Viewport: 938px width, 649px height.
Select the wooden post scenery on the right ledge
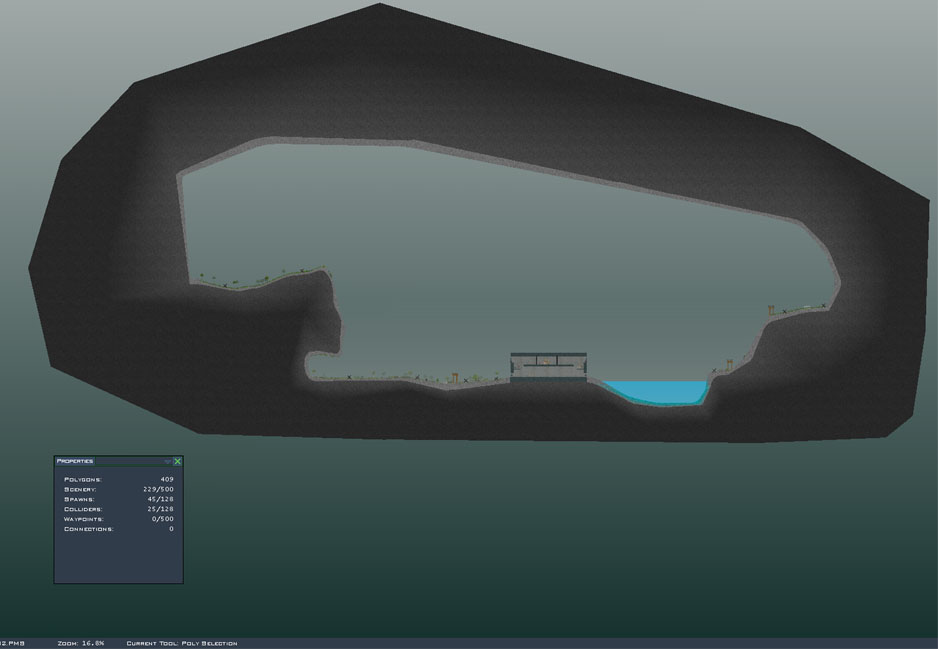[x=770, y=310]
